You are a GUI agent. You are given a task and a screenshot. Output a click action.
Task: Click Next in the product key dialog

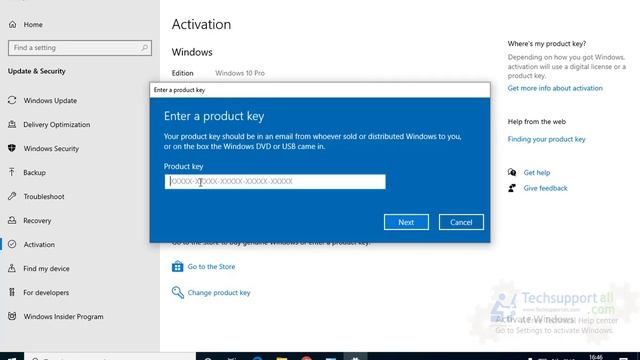point(406,222)
